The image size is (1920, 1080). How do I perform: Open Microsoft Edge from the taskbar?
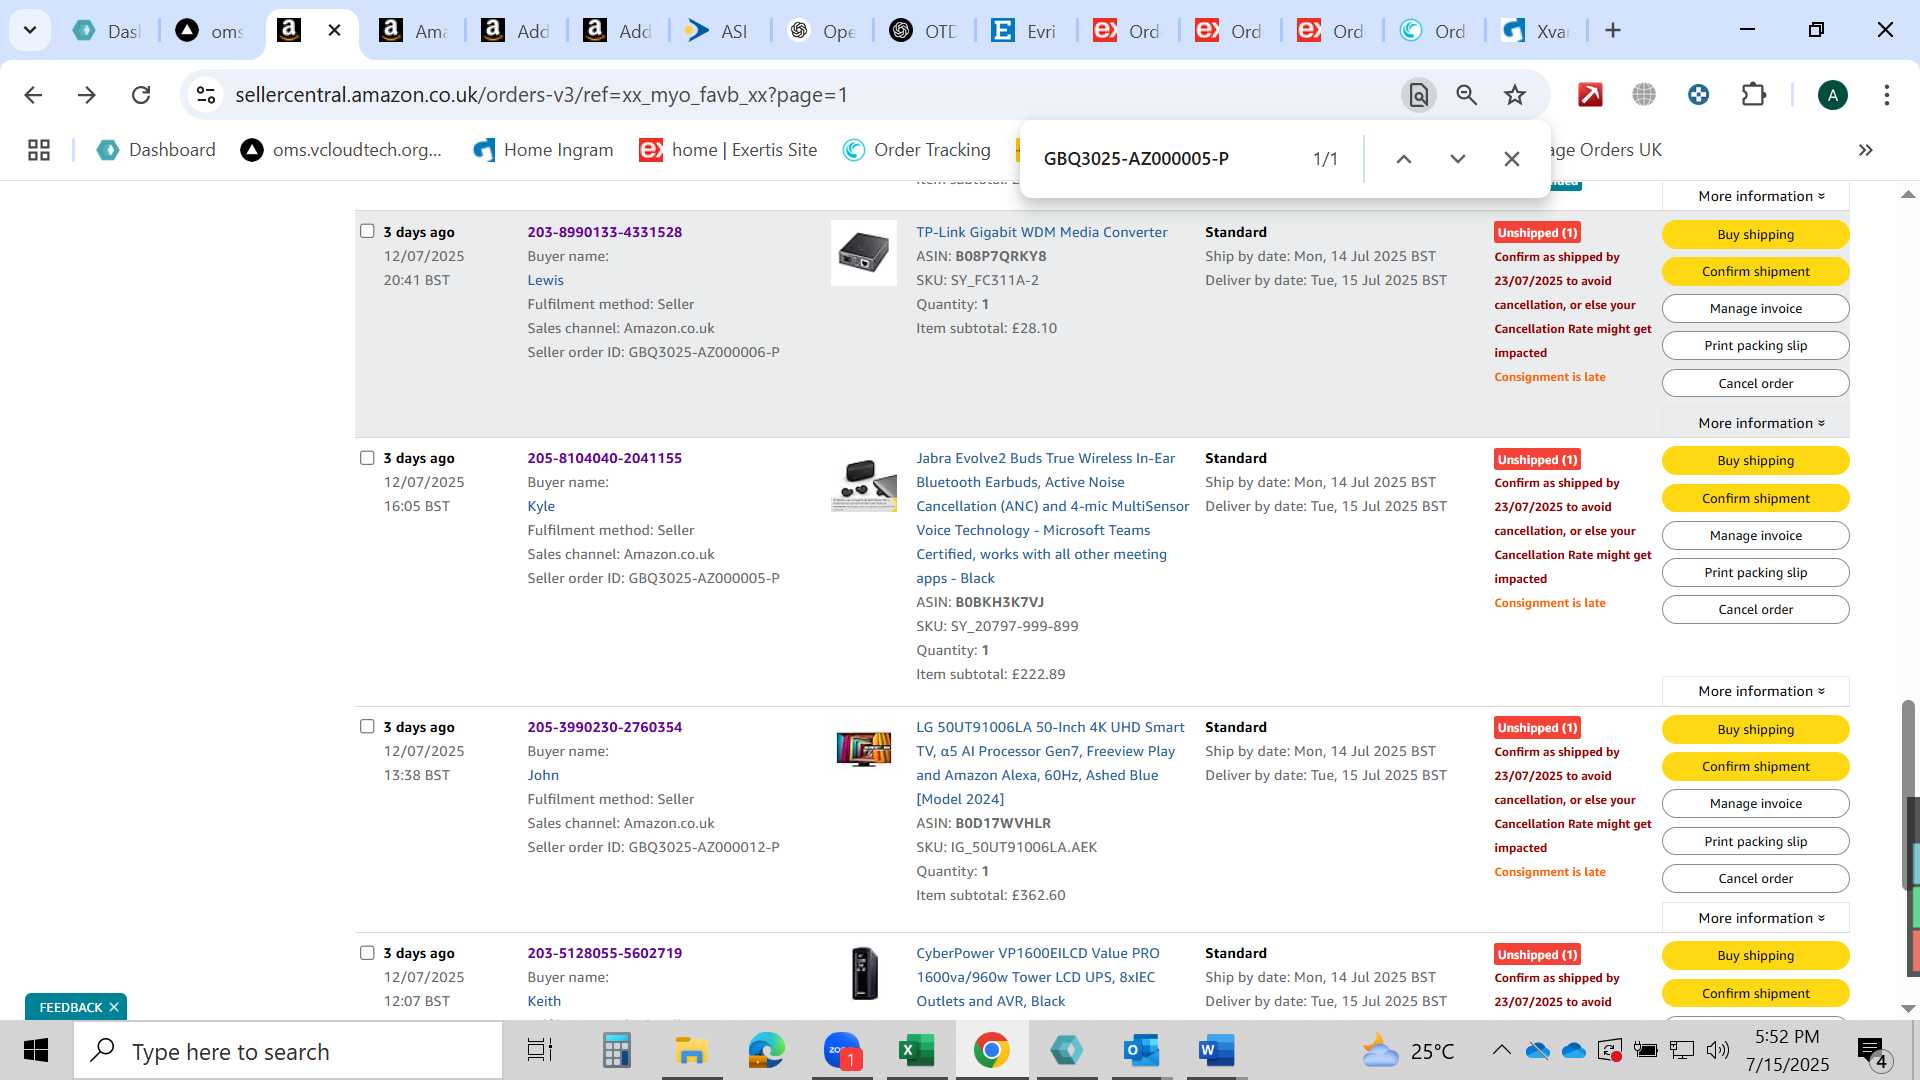(767, 1051)
